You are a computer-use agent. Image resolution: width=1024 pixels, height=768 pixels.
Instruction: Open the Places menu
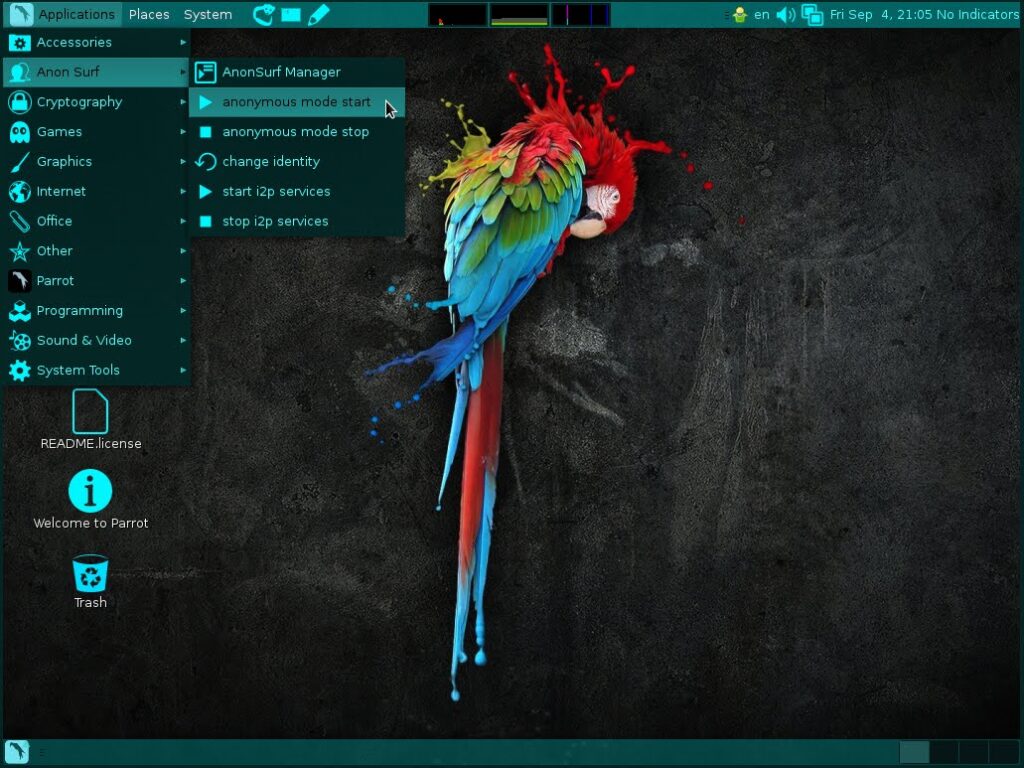(149, 14)
